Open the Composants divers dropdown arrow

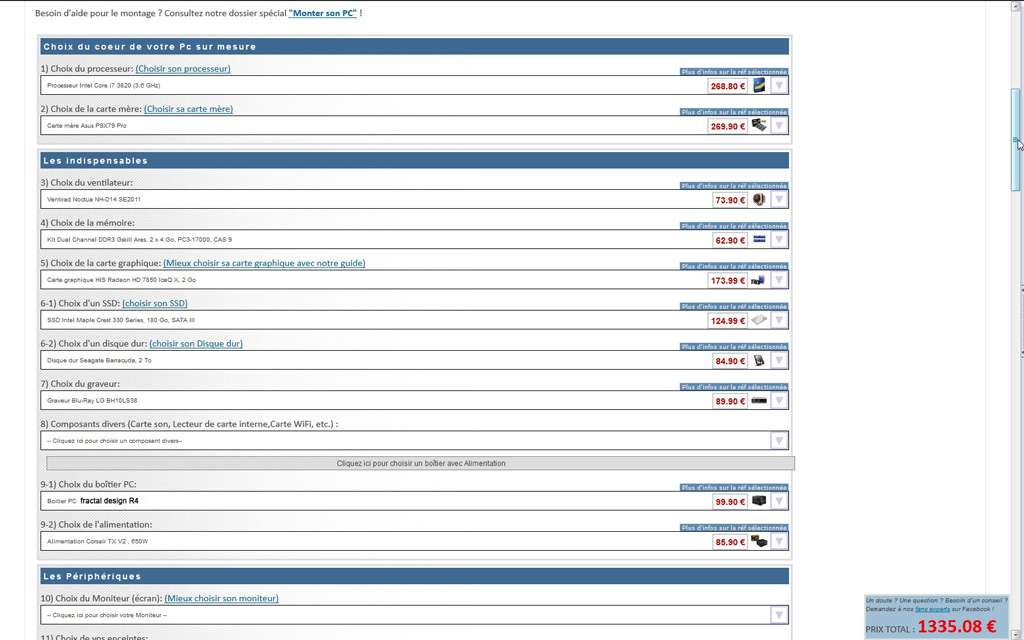click(x=778, y=441)
